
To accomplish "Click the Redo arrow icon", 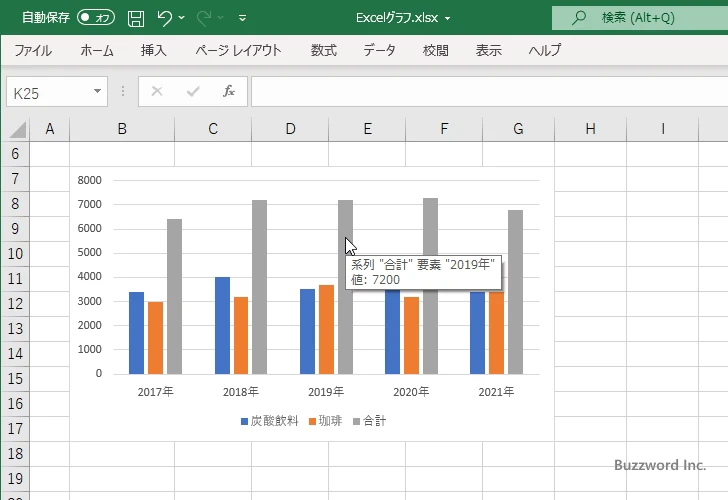I will [x=203, y=18].
